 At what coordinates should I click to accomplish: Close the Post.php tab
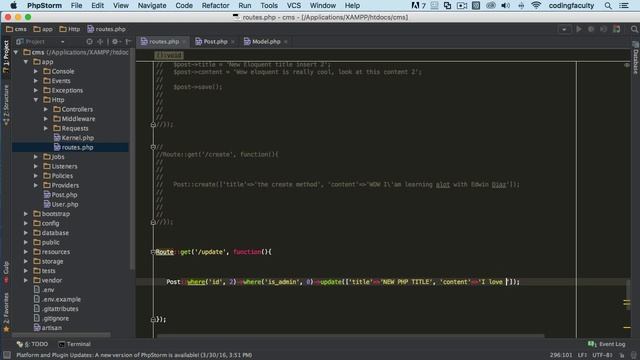click(233, 42)
